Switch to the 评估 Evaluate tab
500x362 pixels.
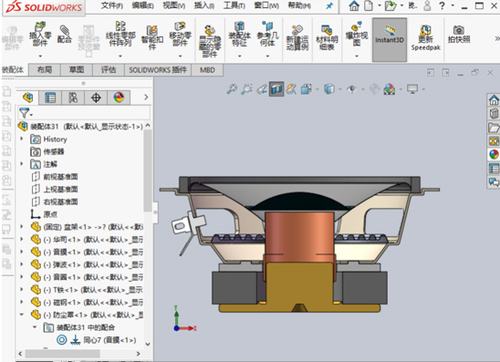click(x=108, y=70)
